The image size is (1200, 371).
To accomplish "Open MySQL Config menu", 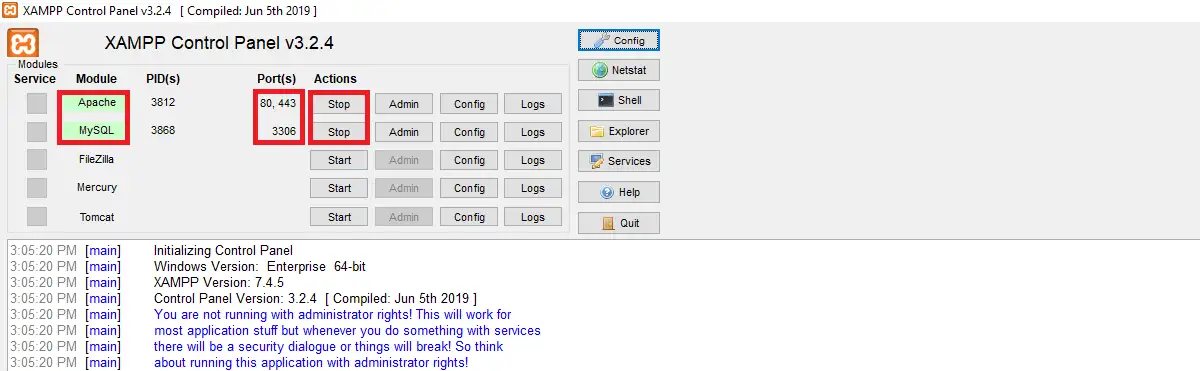I will [469, 132].
